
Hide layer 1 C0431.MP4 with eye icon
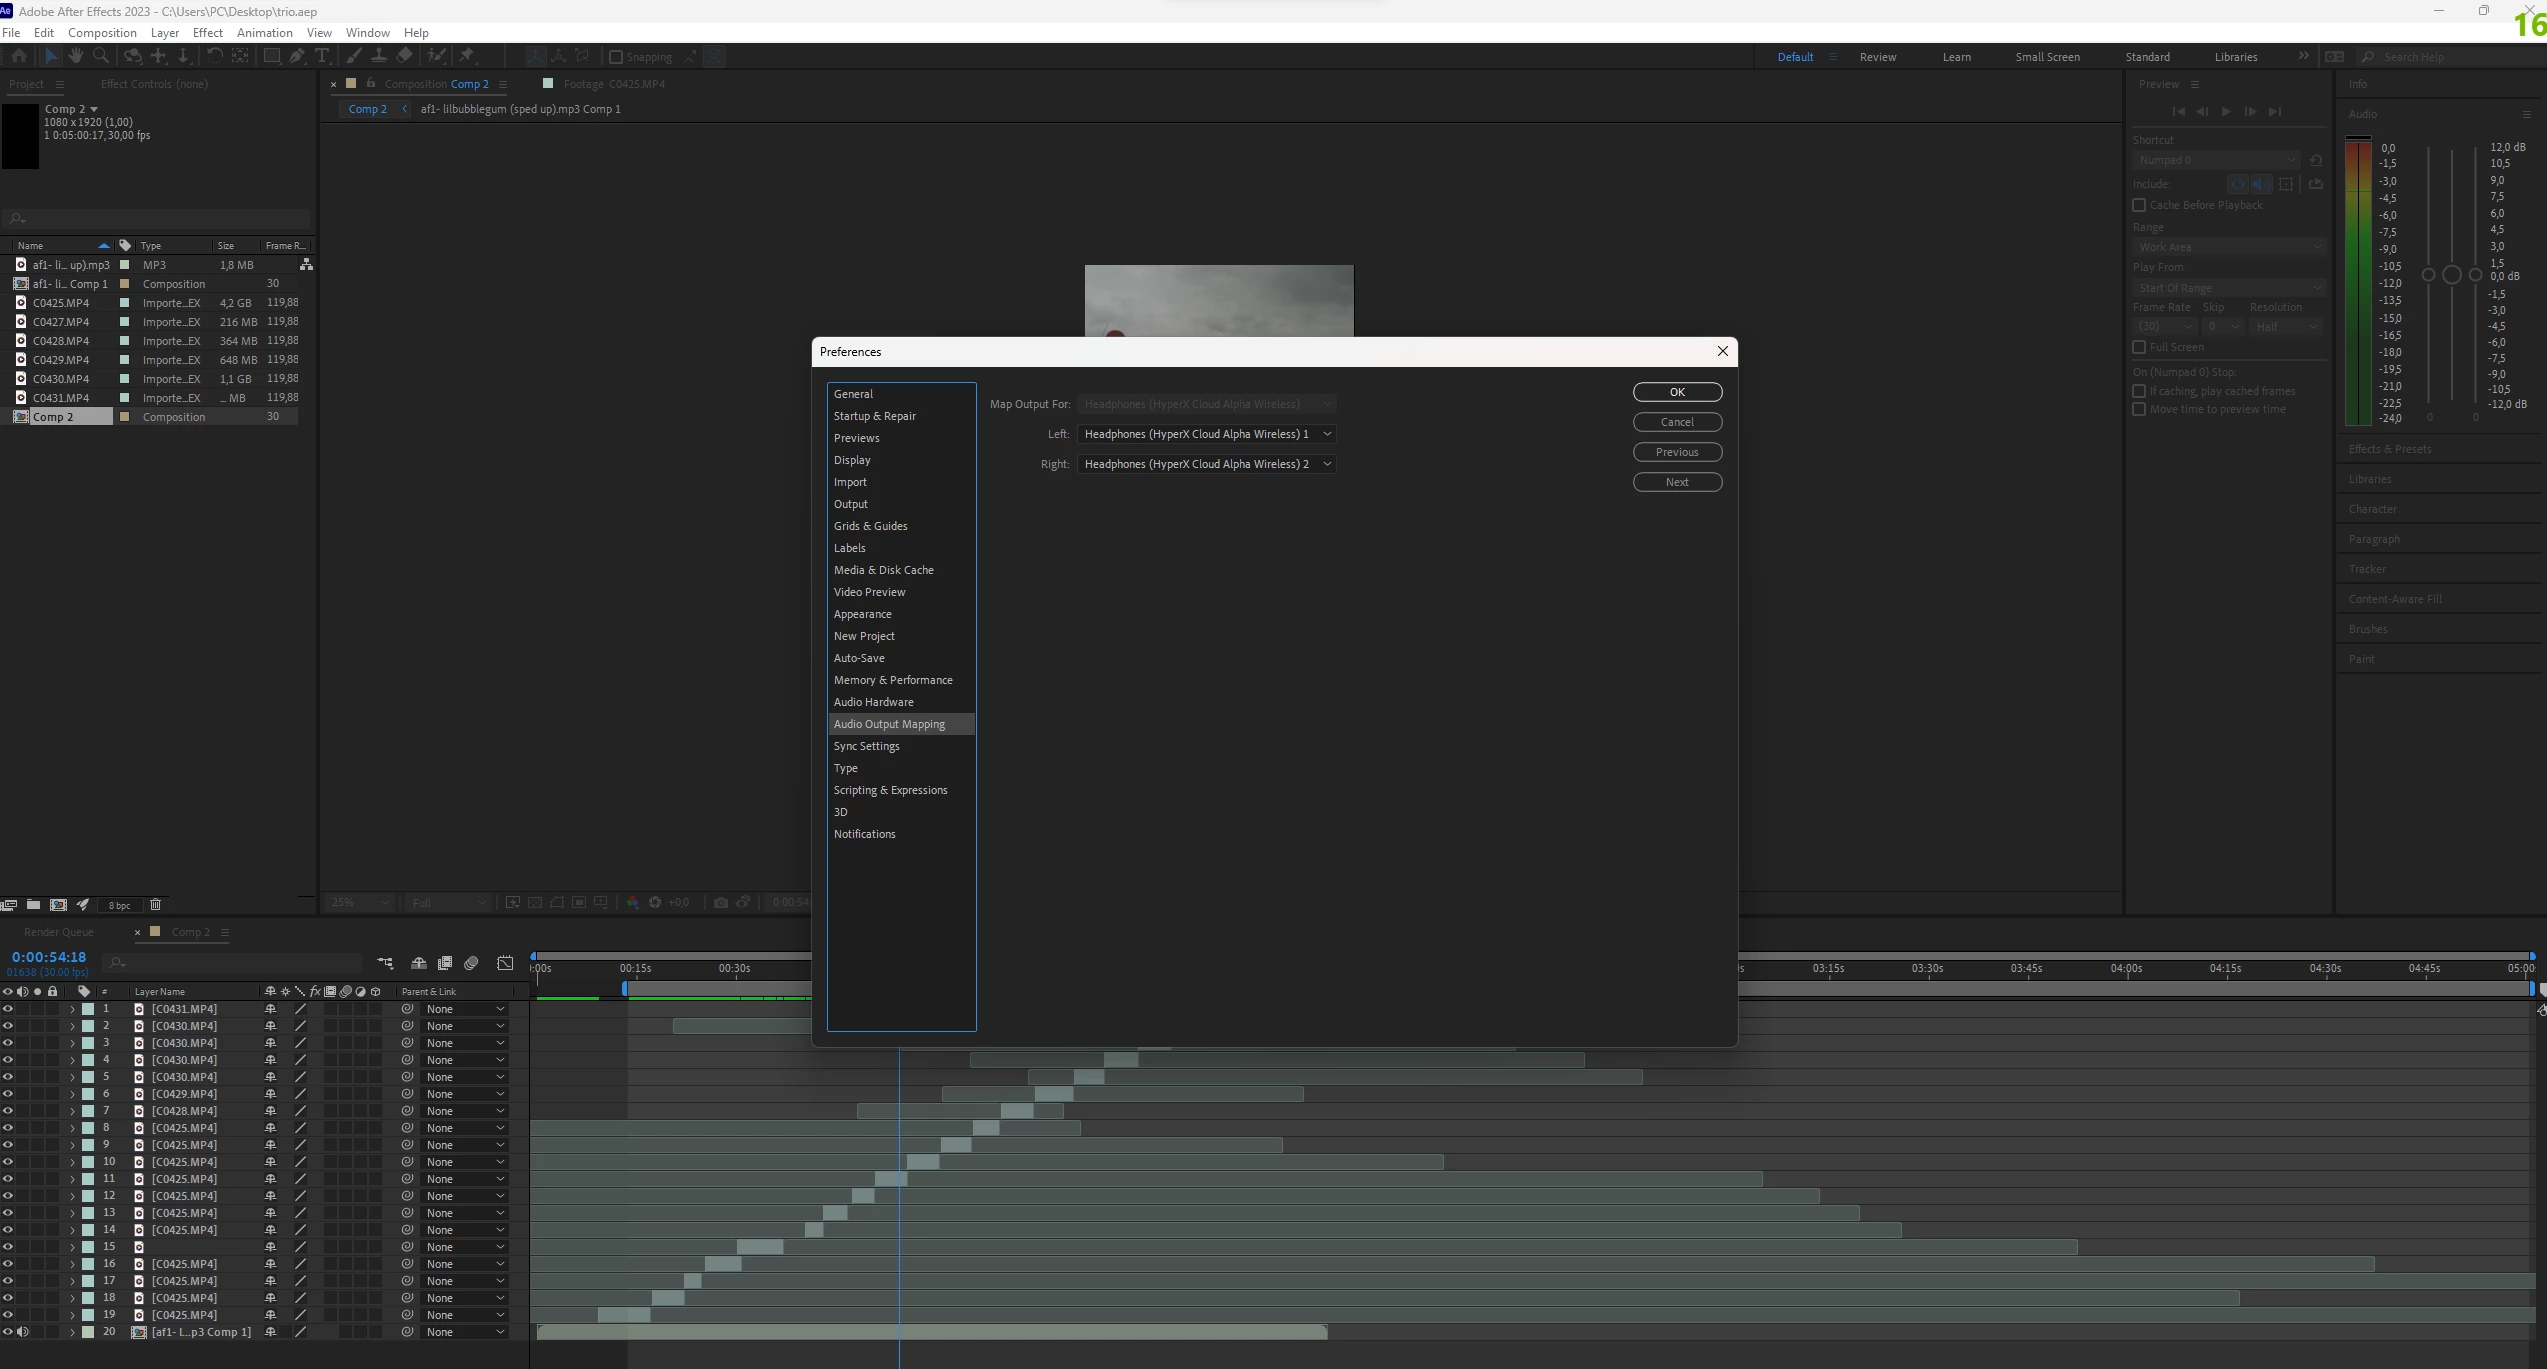[x=8, y=1009]
